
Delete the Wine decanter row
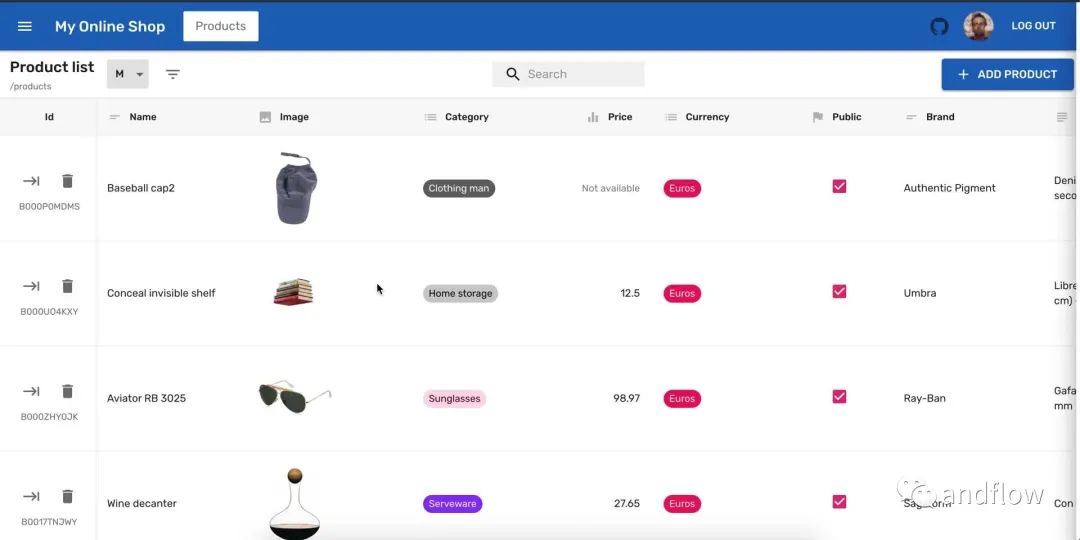click(x=68, y=496)
